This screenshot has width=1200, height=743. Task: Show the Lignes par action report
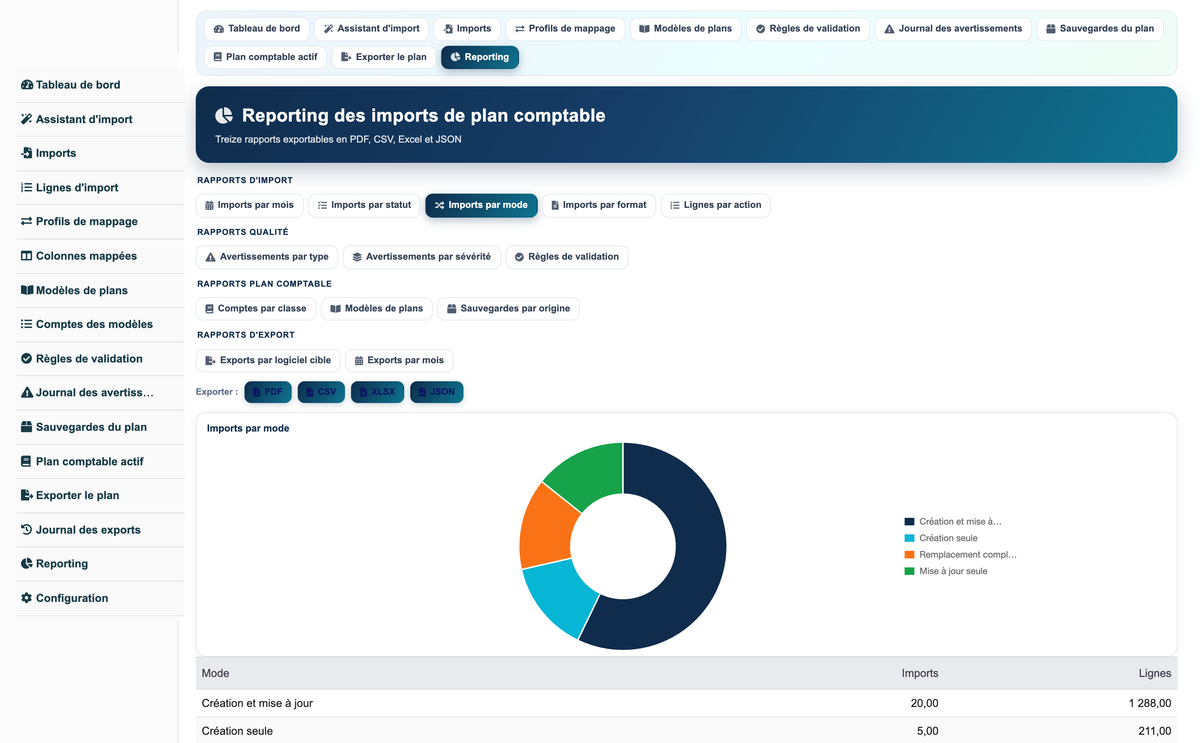pos(715,205)
